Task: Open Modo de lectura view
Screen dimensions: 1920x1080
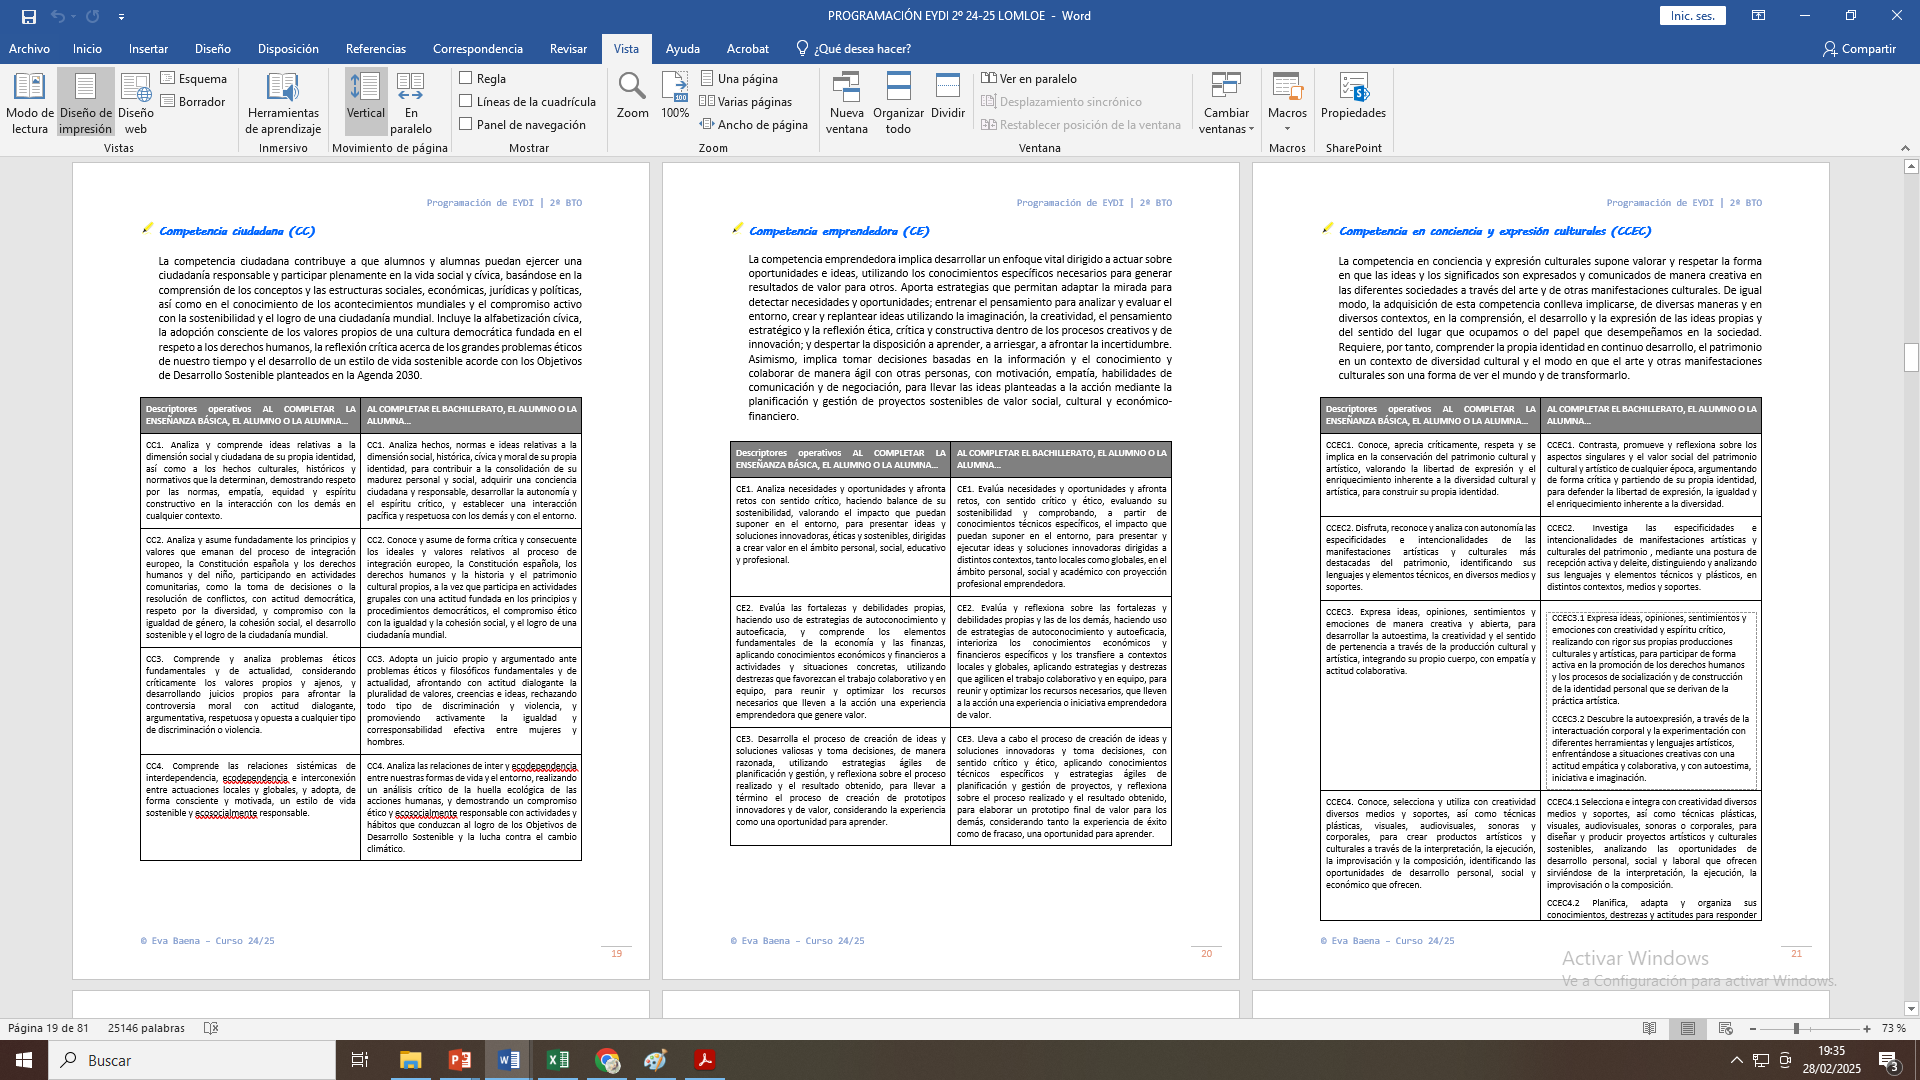Action: click(x=29, y=102)
